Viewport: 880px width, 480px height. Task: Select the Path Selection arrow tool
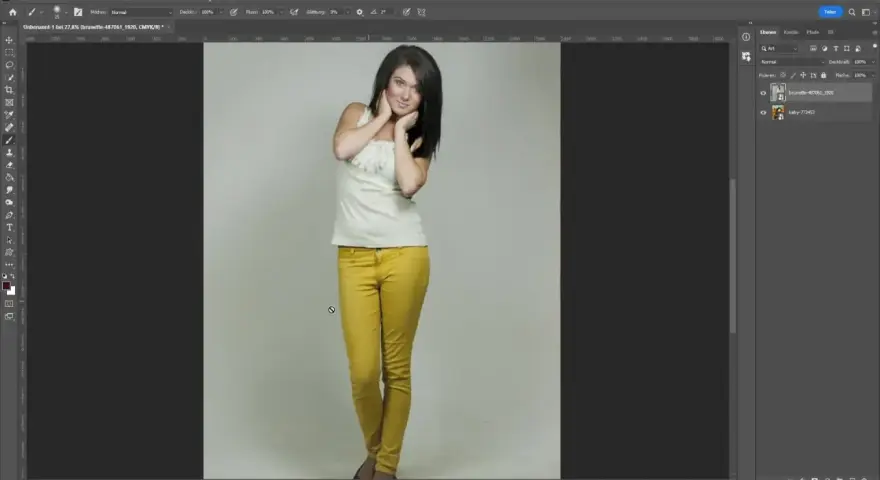9,240
